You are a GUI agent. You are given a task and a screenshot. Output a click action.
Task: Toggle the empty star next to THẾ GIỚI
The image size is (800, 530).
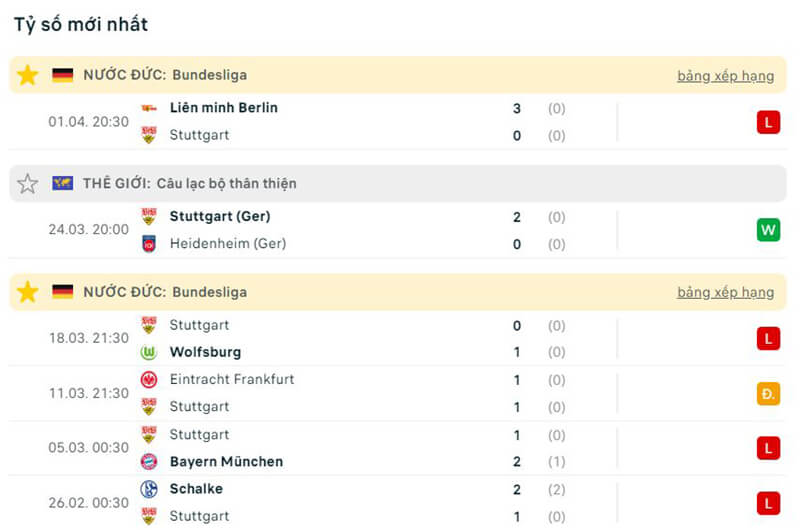coord(28,184)
